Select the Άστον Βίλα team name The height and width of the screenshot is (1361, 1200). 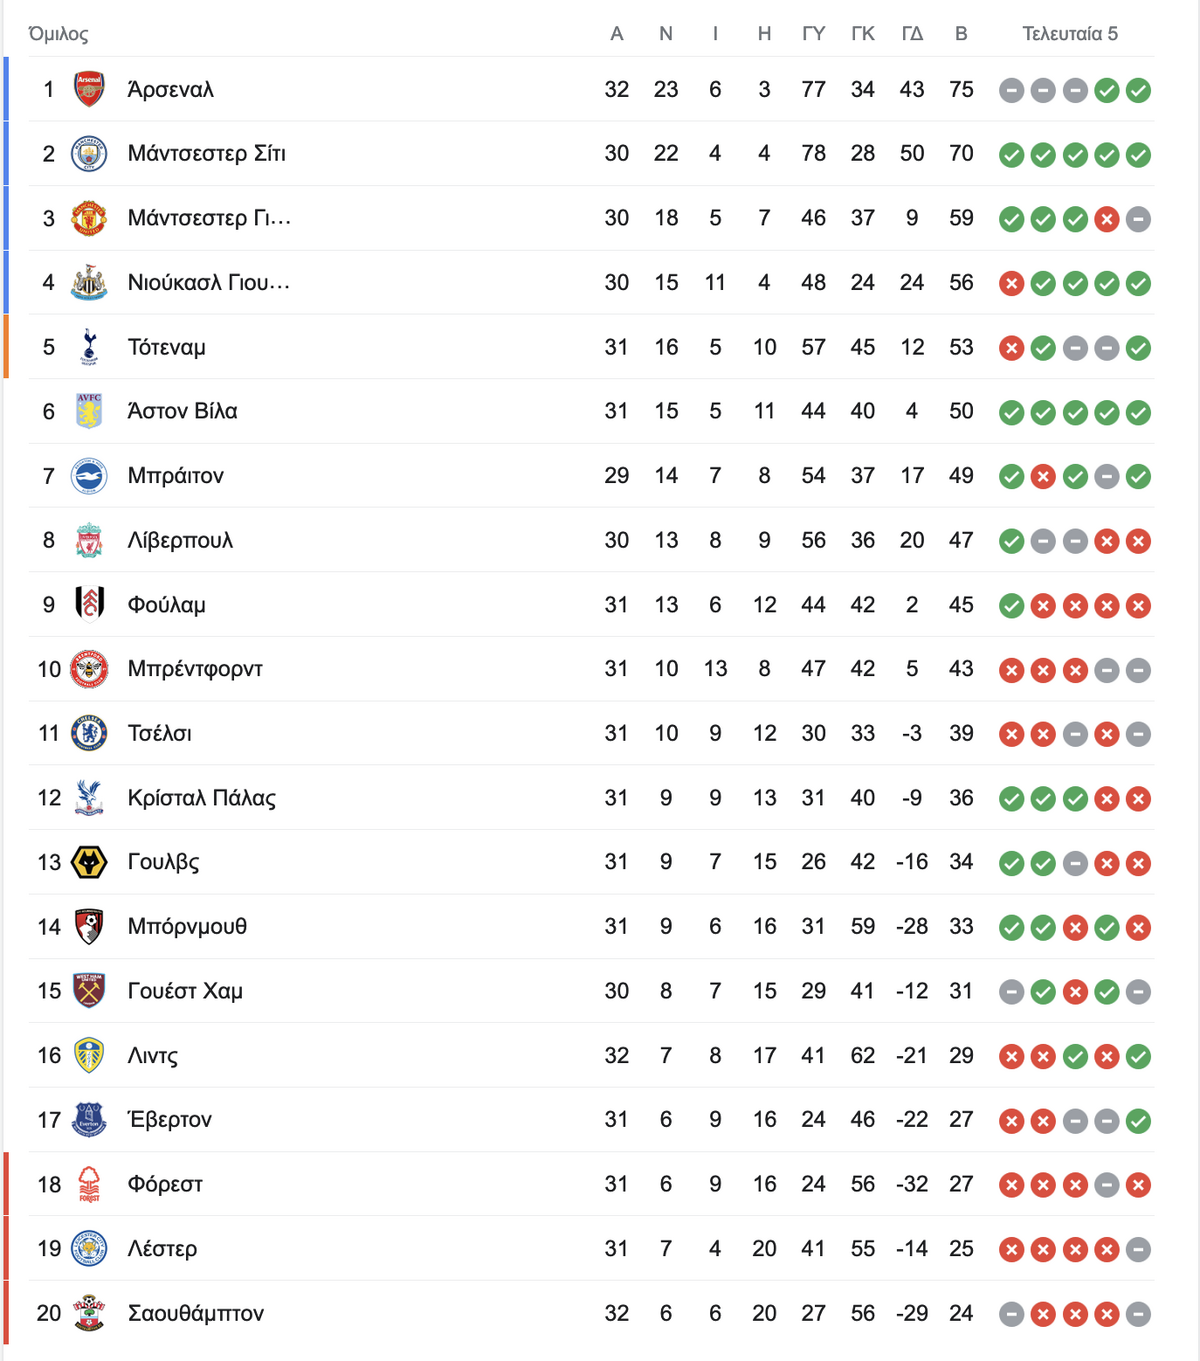182,411
